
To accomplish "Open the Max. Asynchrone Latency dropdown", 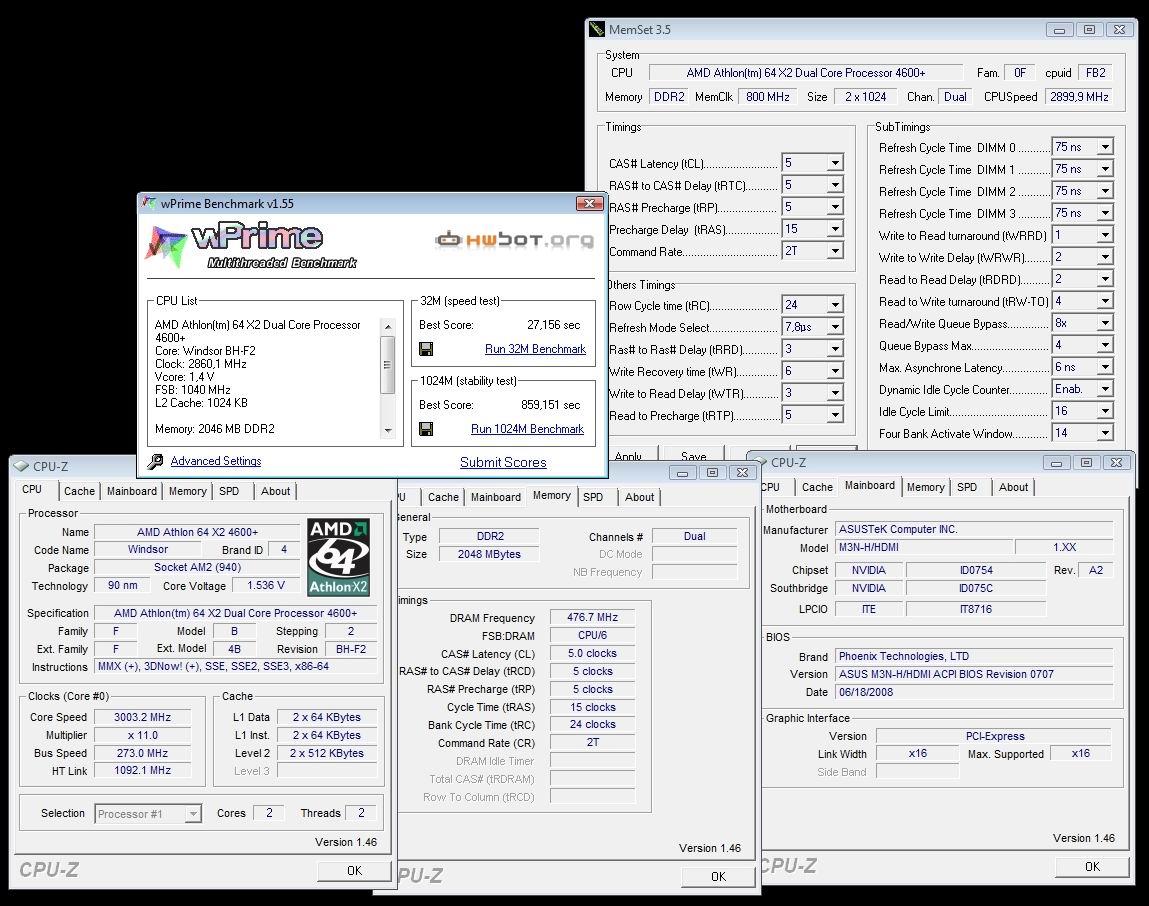I will coord(1105,367).
